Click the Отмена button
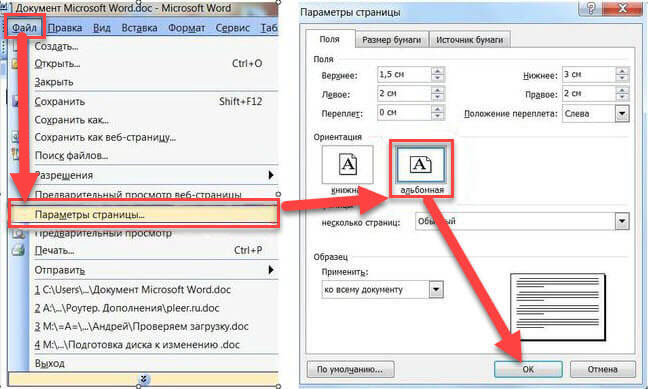This screenshot has width=648, height=389. [603, 369]
